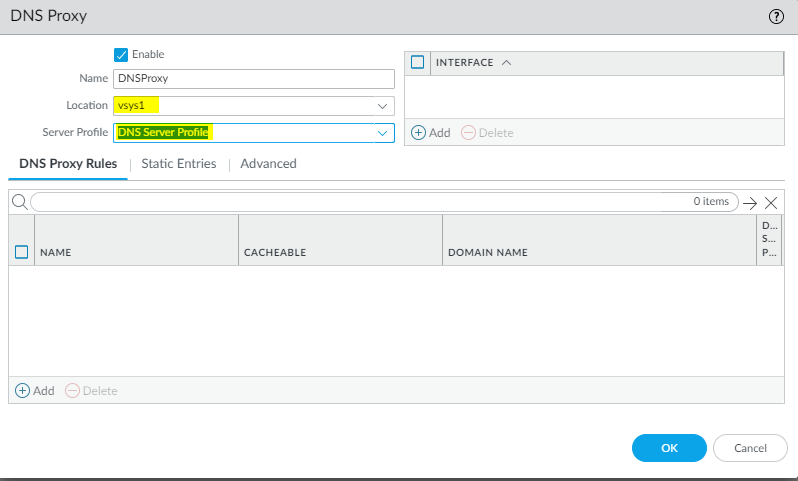Click the search magnifier icon in rules
798x481 pixels.
(x=19, y=202)
